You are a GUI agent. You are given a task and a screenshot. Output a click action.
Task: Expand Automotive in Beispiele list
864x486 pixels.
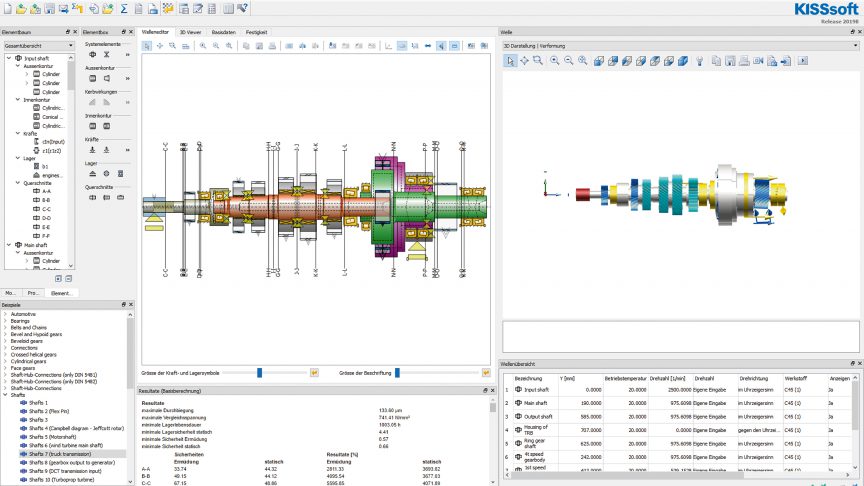tap(6, 314)
